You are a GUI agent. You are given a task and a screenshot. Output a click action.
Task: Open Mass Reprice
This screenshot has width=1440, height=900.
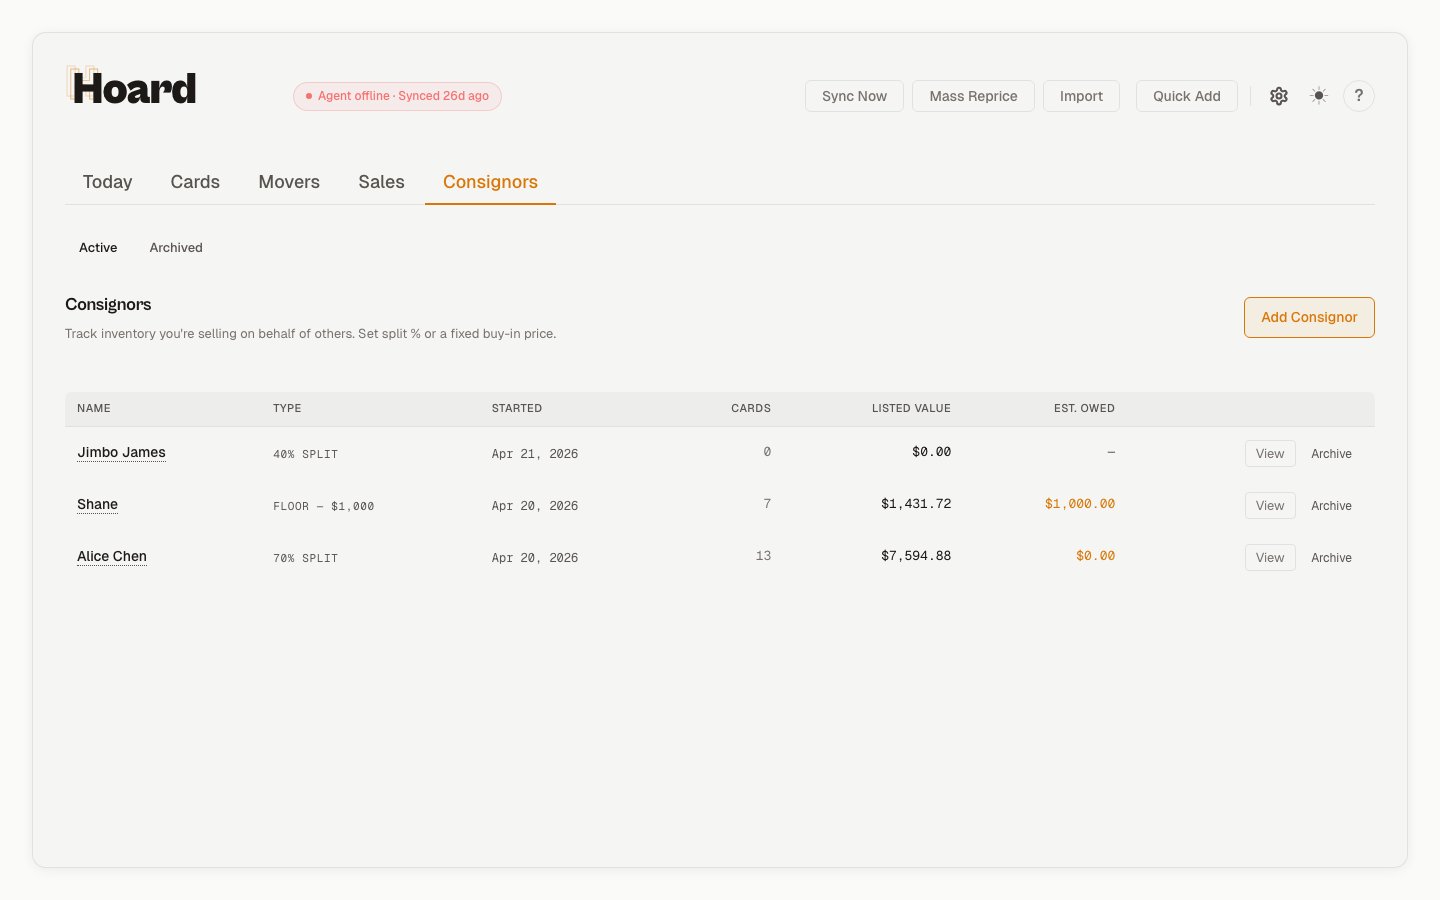click(973, 96)
